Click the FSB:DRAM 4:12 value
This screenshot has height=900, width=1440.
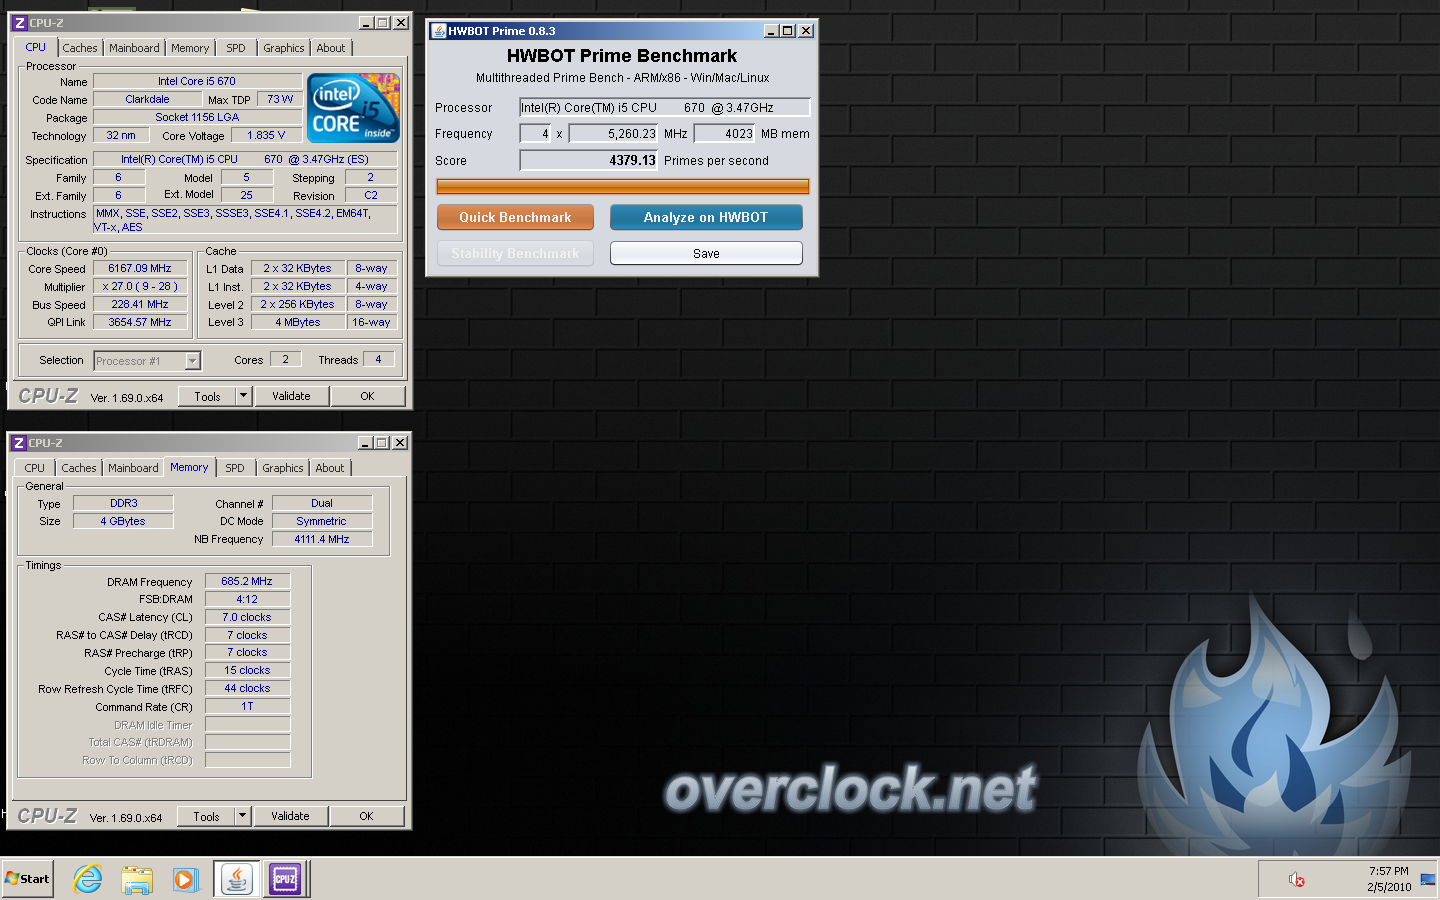pos(247,599)
